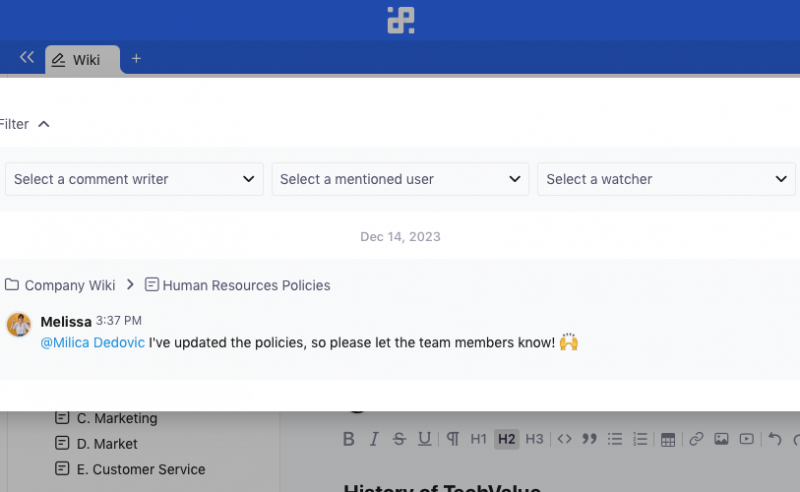Insert an image via the toolbar
The width and height of the screenshot is (800, 492).
pos(721,439)
